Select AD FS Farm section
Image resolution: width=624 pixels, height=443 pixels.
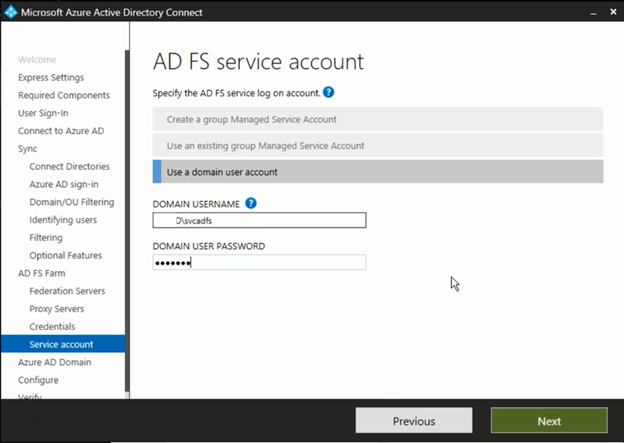click(x=41, y=273)
